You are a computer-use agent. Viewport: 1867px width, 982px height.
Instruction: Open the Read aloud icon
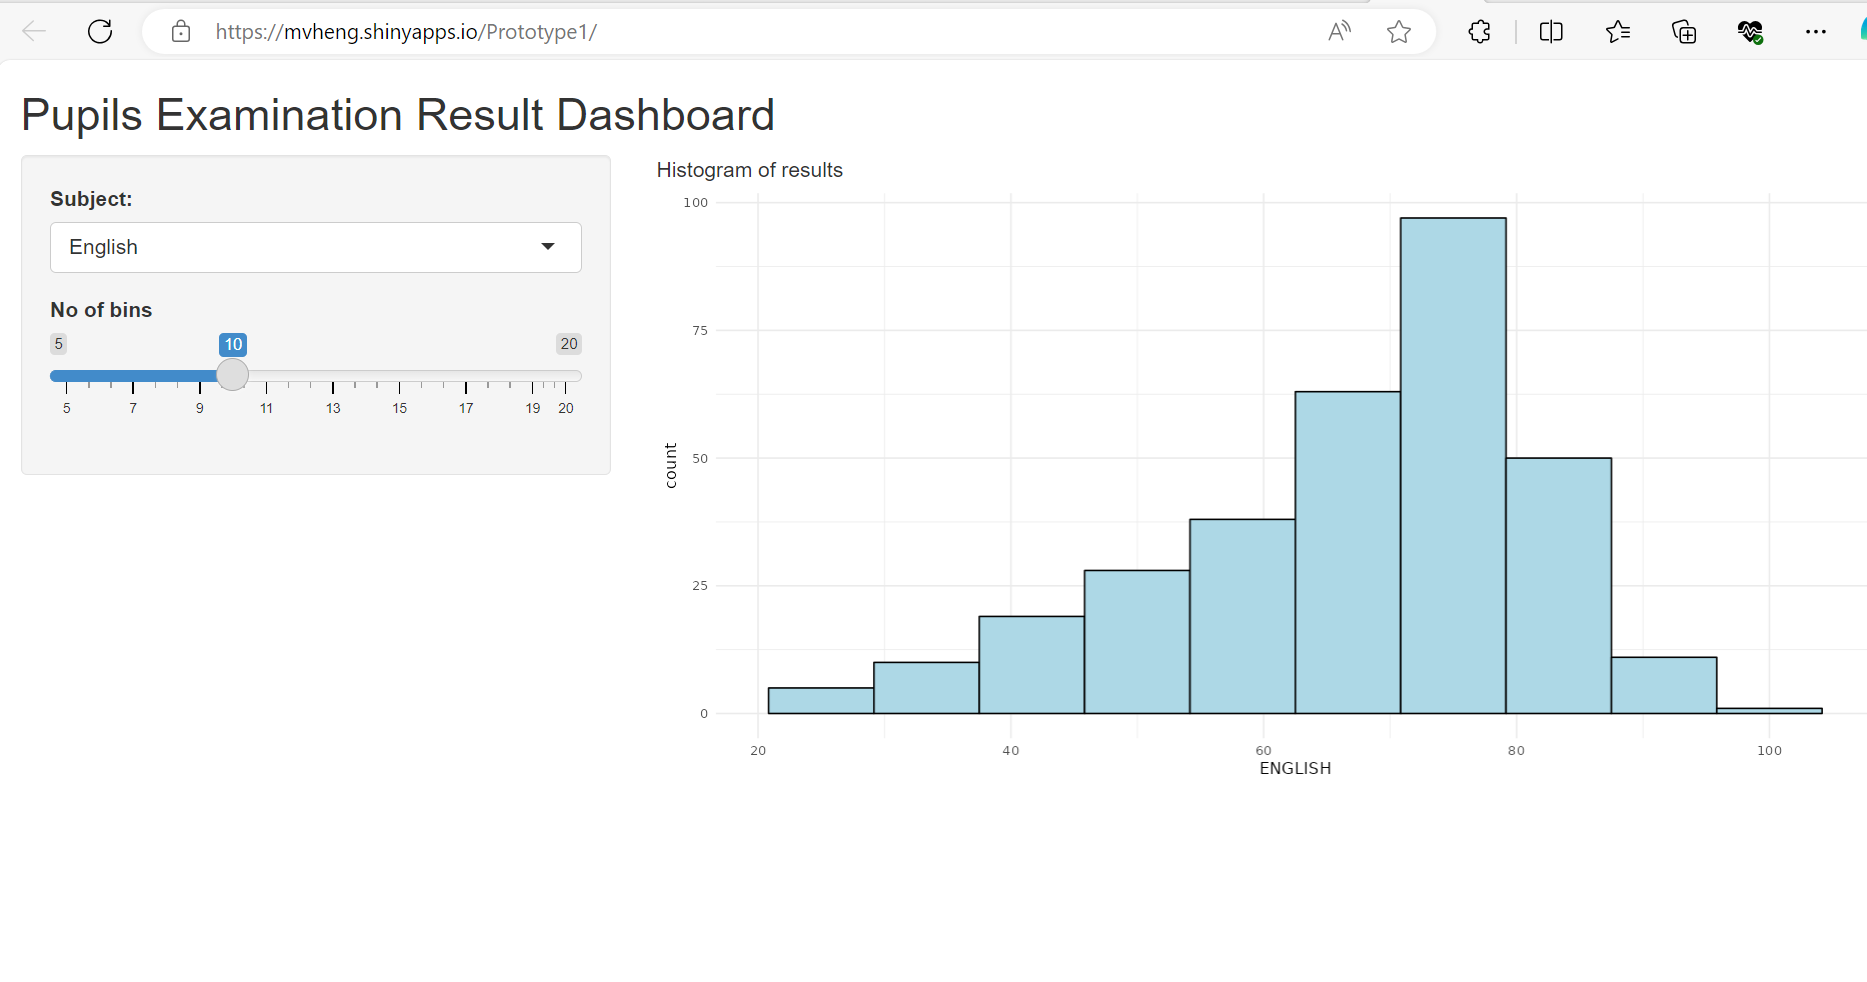[1339, 32]
